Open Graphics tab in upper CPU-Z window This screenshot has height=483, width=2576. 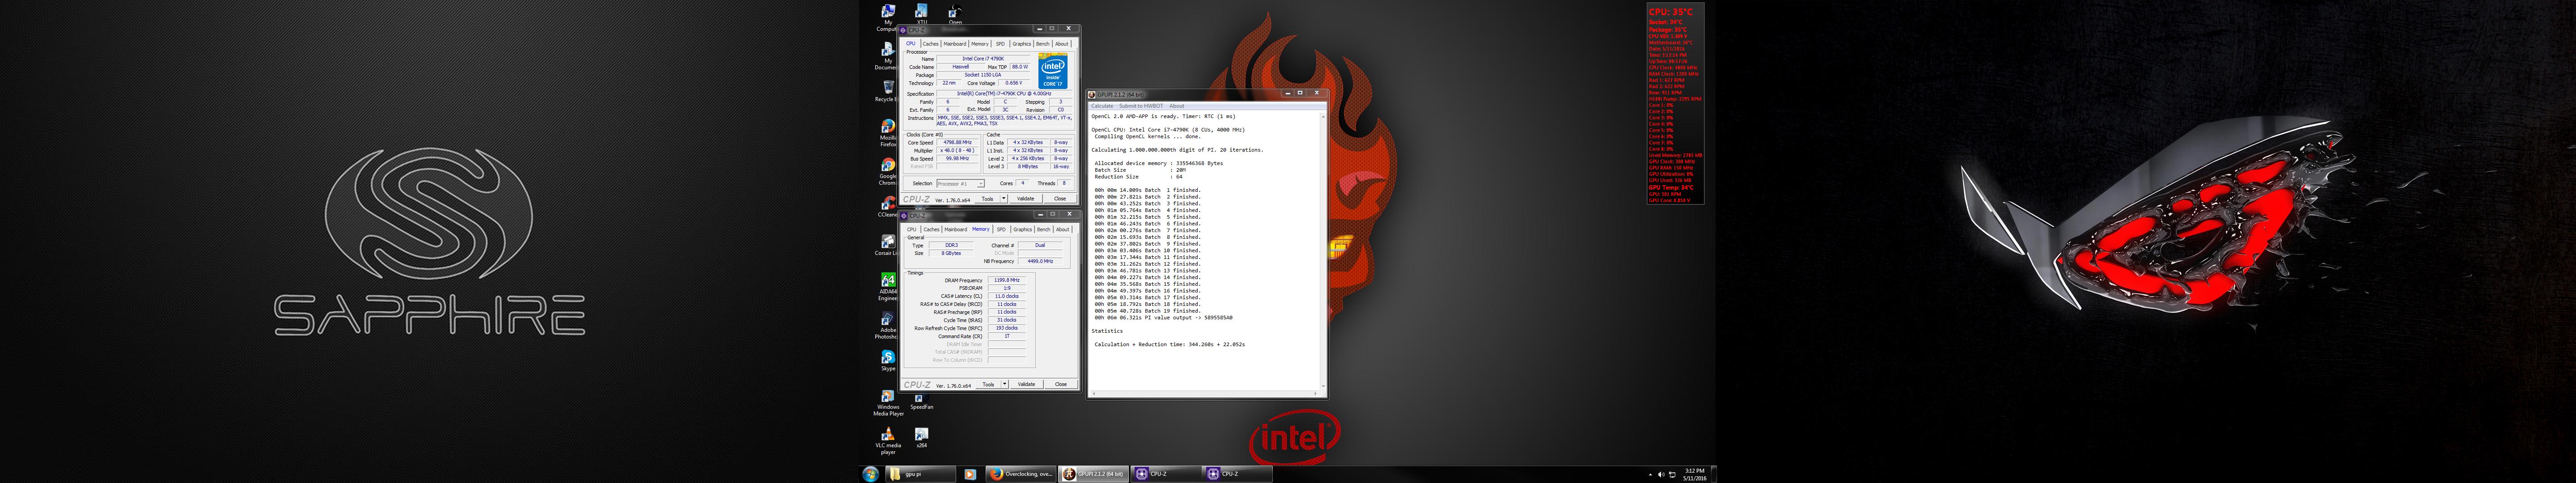click(1021, 44)
